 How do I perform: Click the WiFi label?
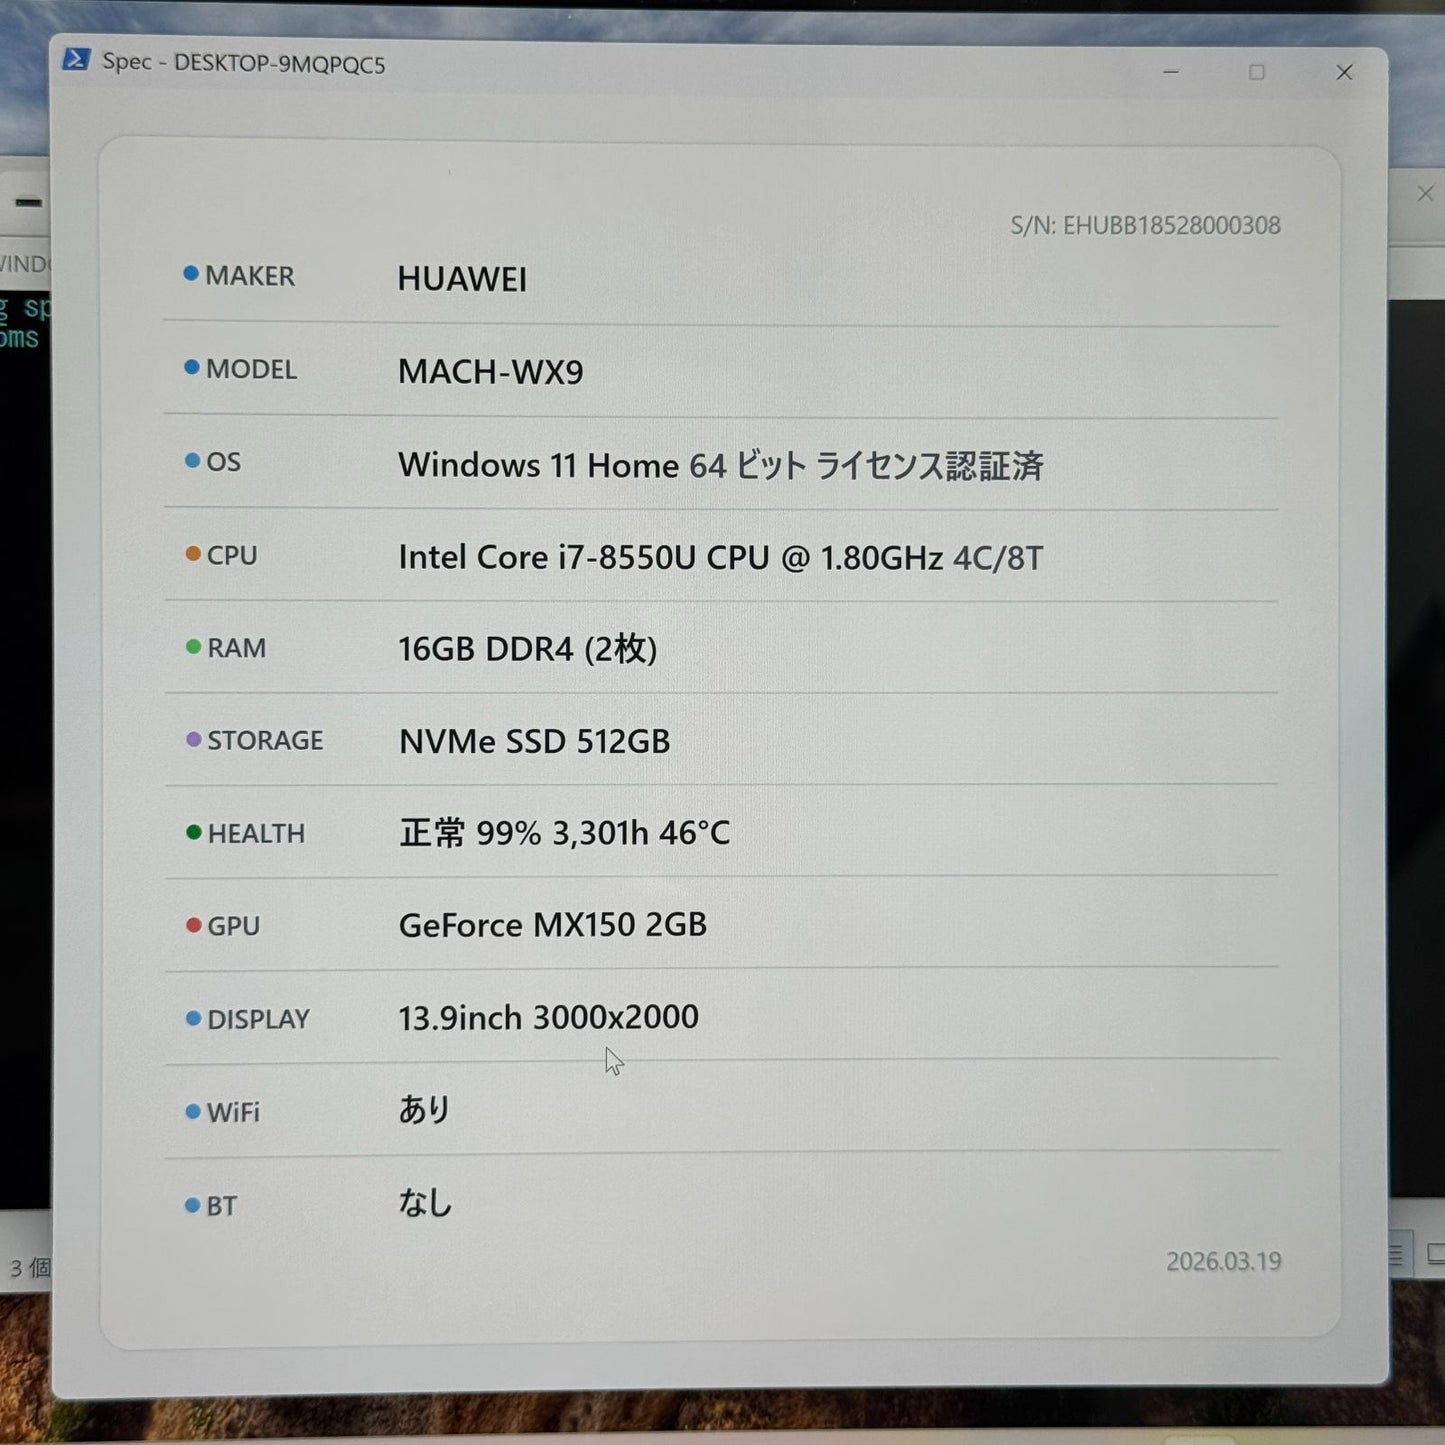[233, 1112]
